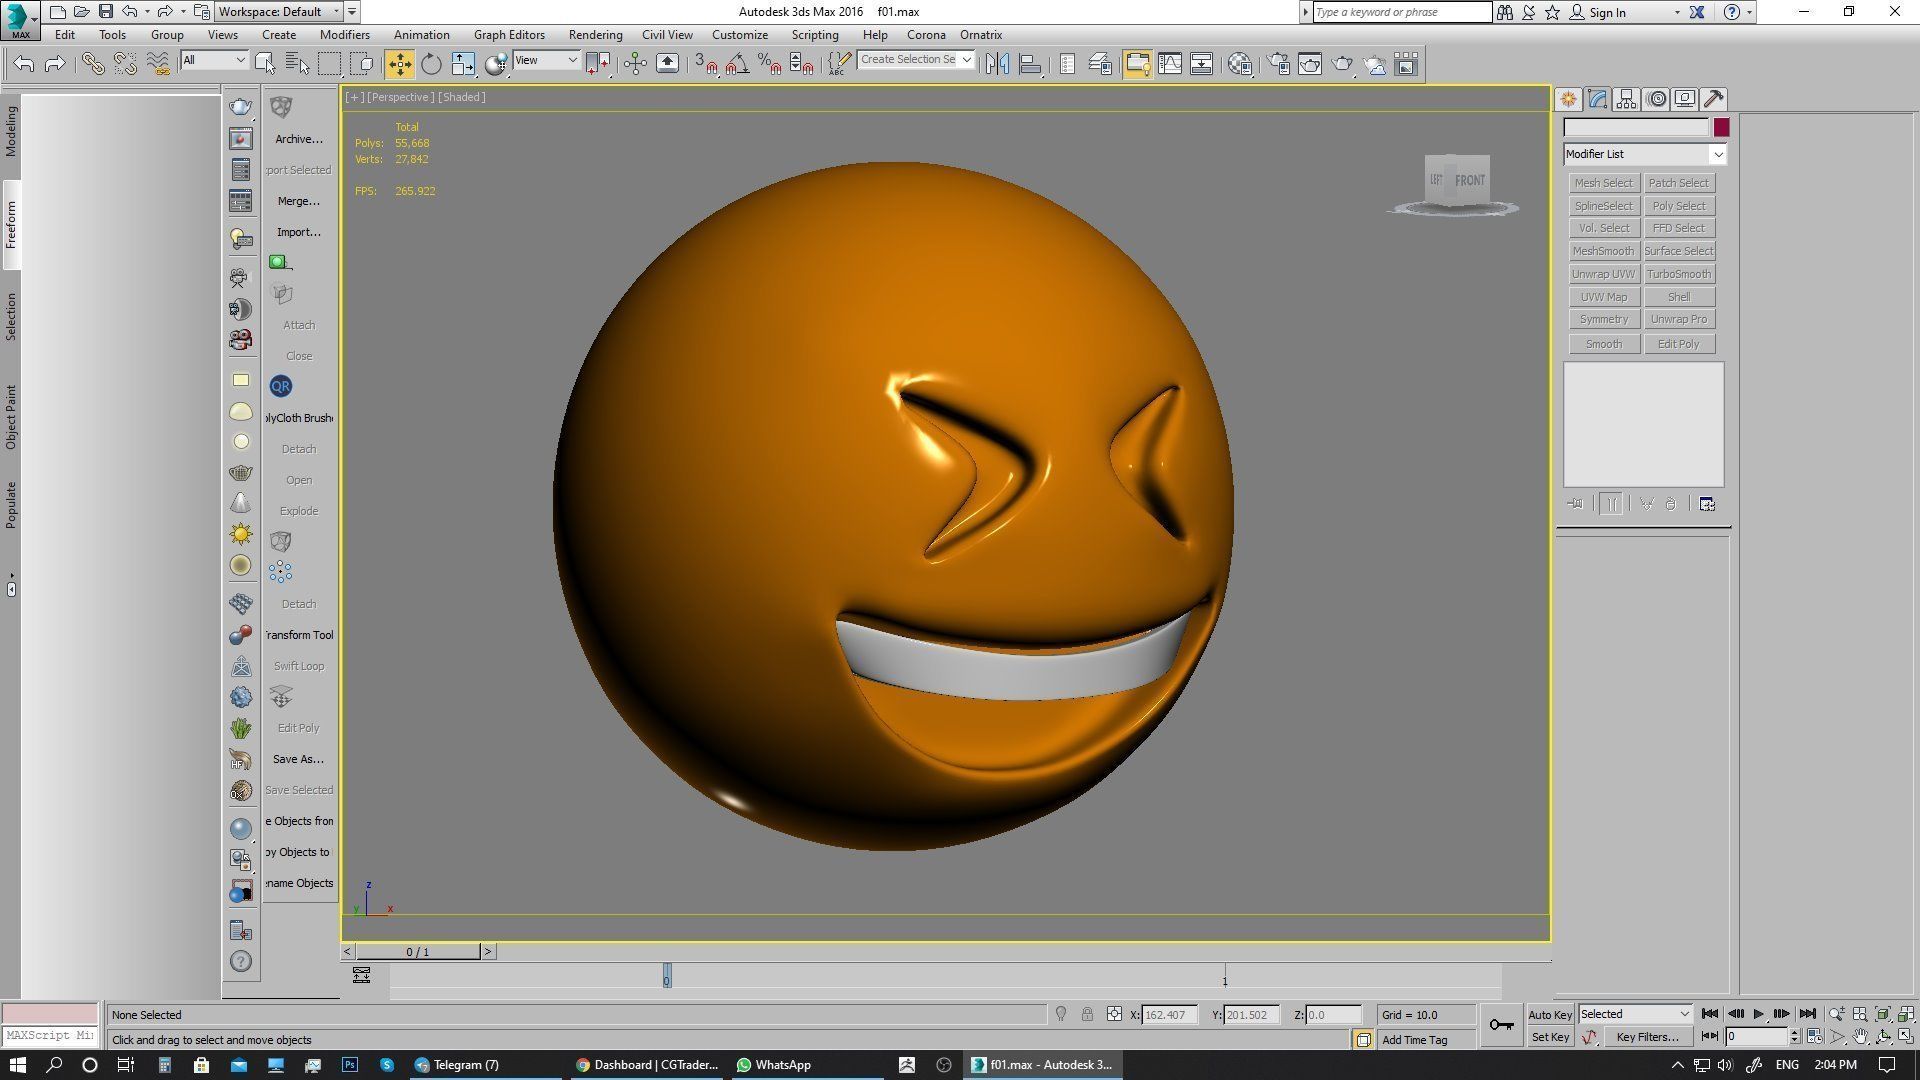The width and height of the screenshot is (1920, 1080).
Task: Enable Auto Key mode
Action: point(1550,1014)
